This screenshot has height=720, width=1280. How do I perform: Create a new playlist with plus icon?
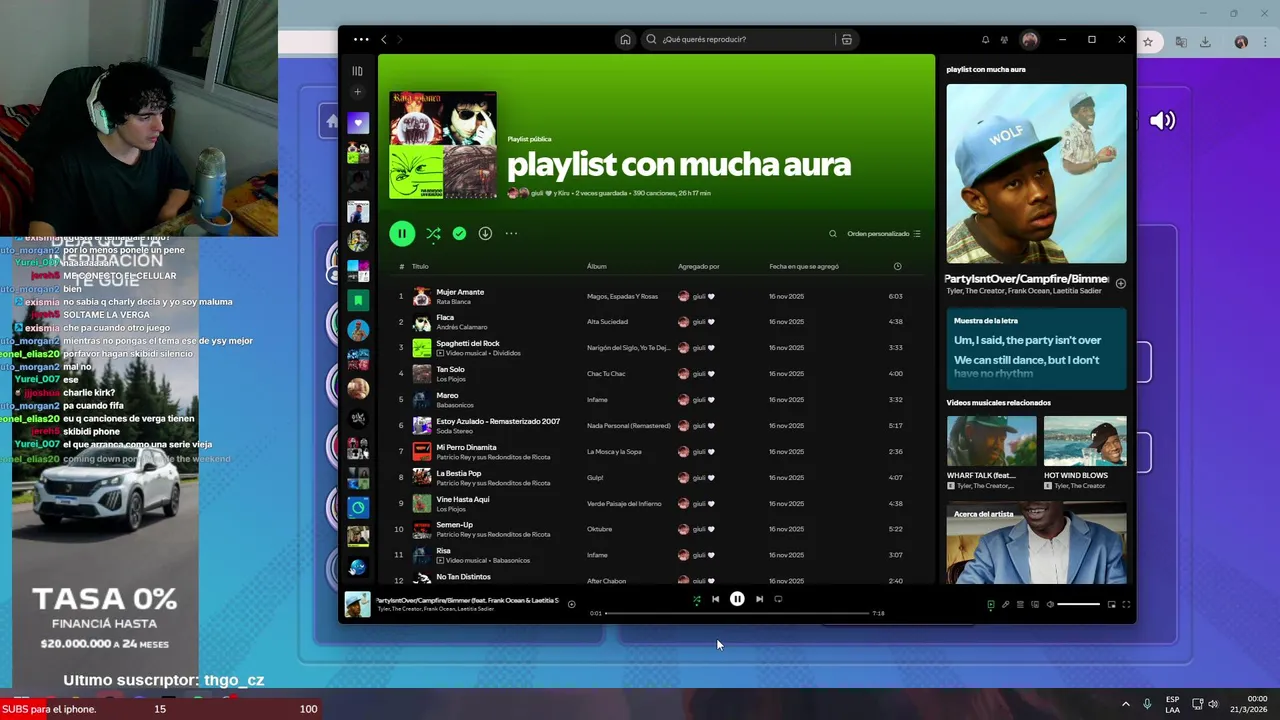(358, 92)
